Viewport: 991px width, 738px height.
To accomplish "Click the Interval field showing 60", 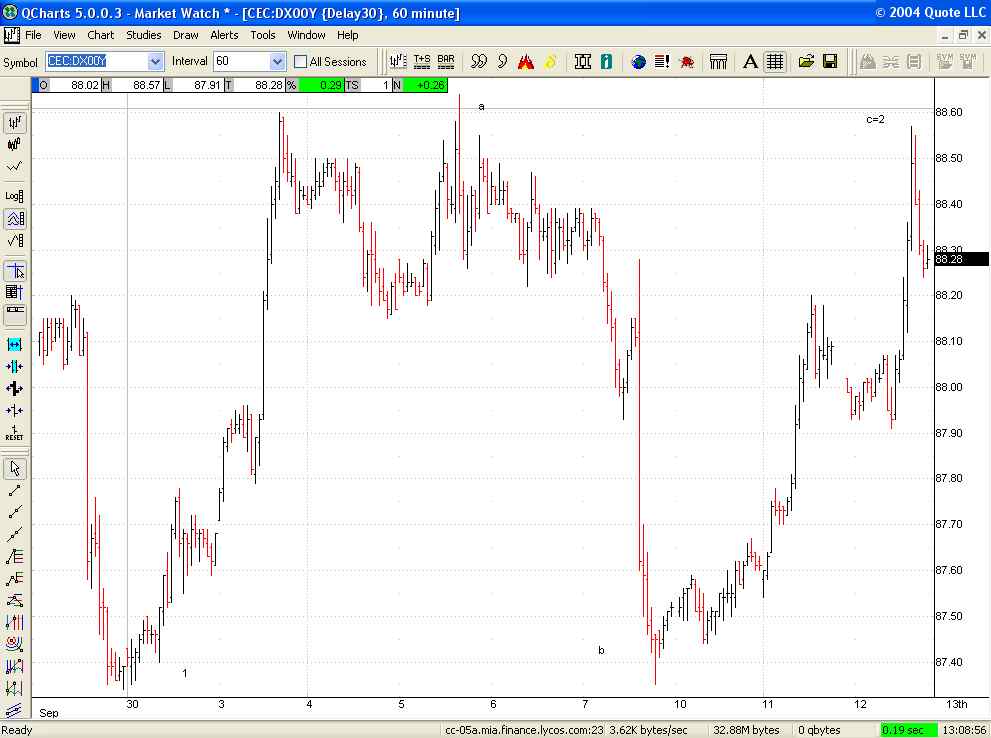I will coord(242,61).
